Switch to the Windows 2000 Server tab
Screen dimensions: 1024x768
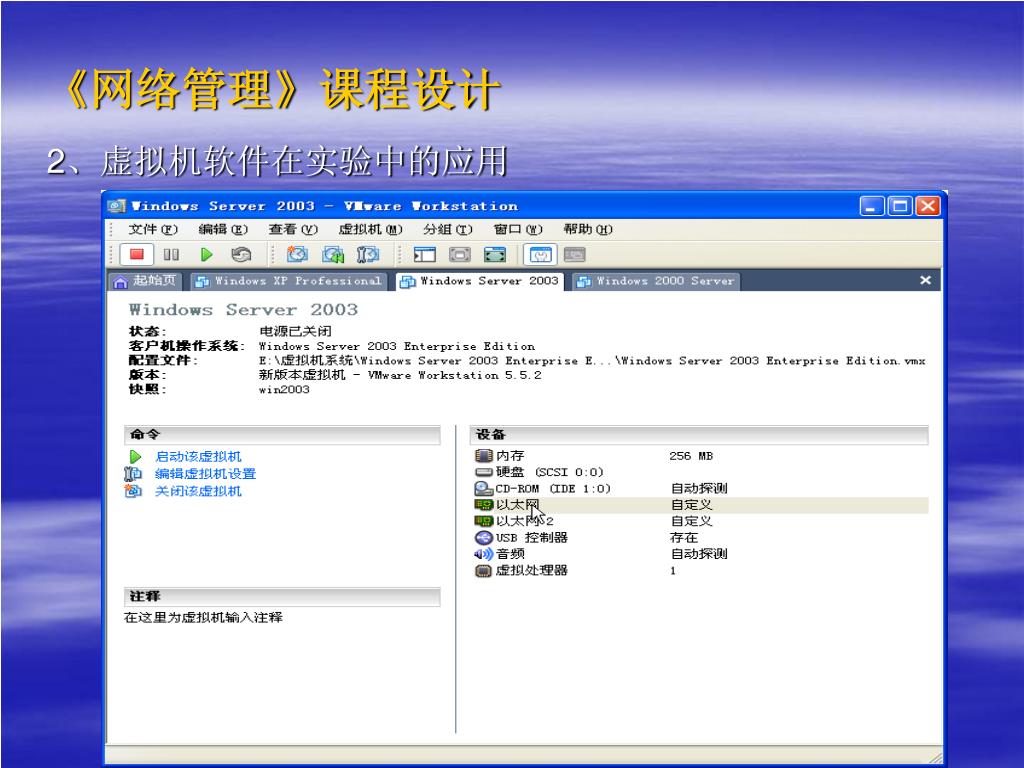tap(656, 281)
